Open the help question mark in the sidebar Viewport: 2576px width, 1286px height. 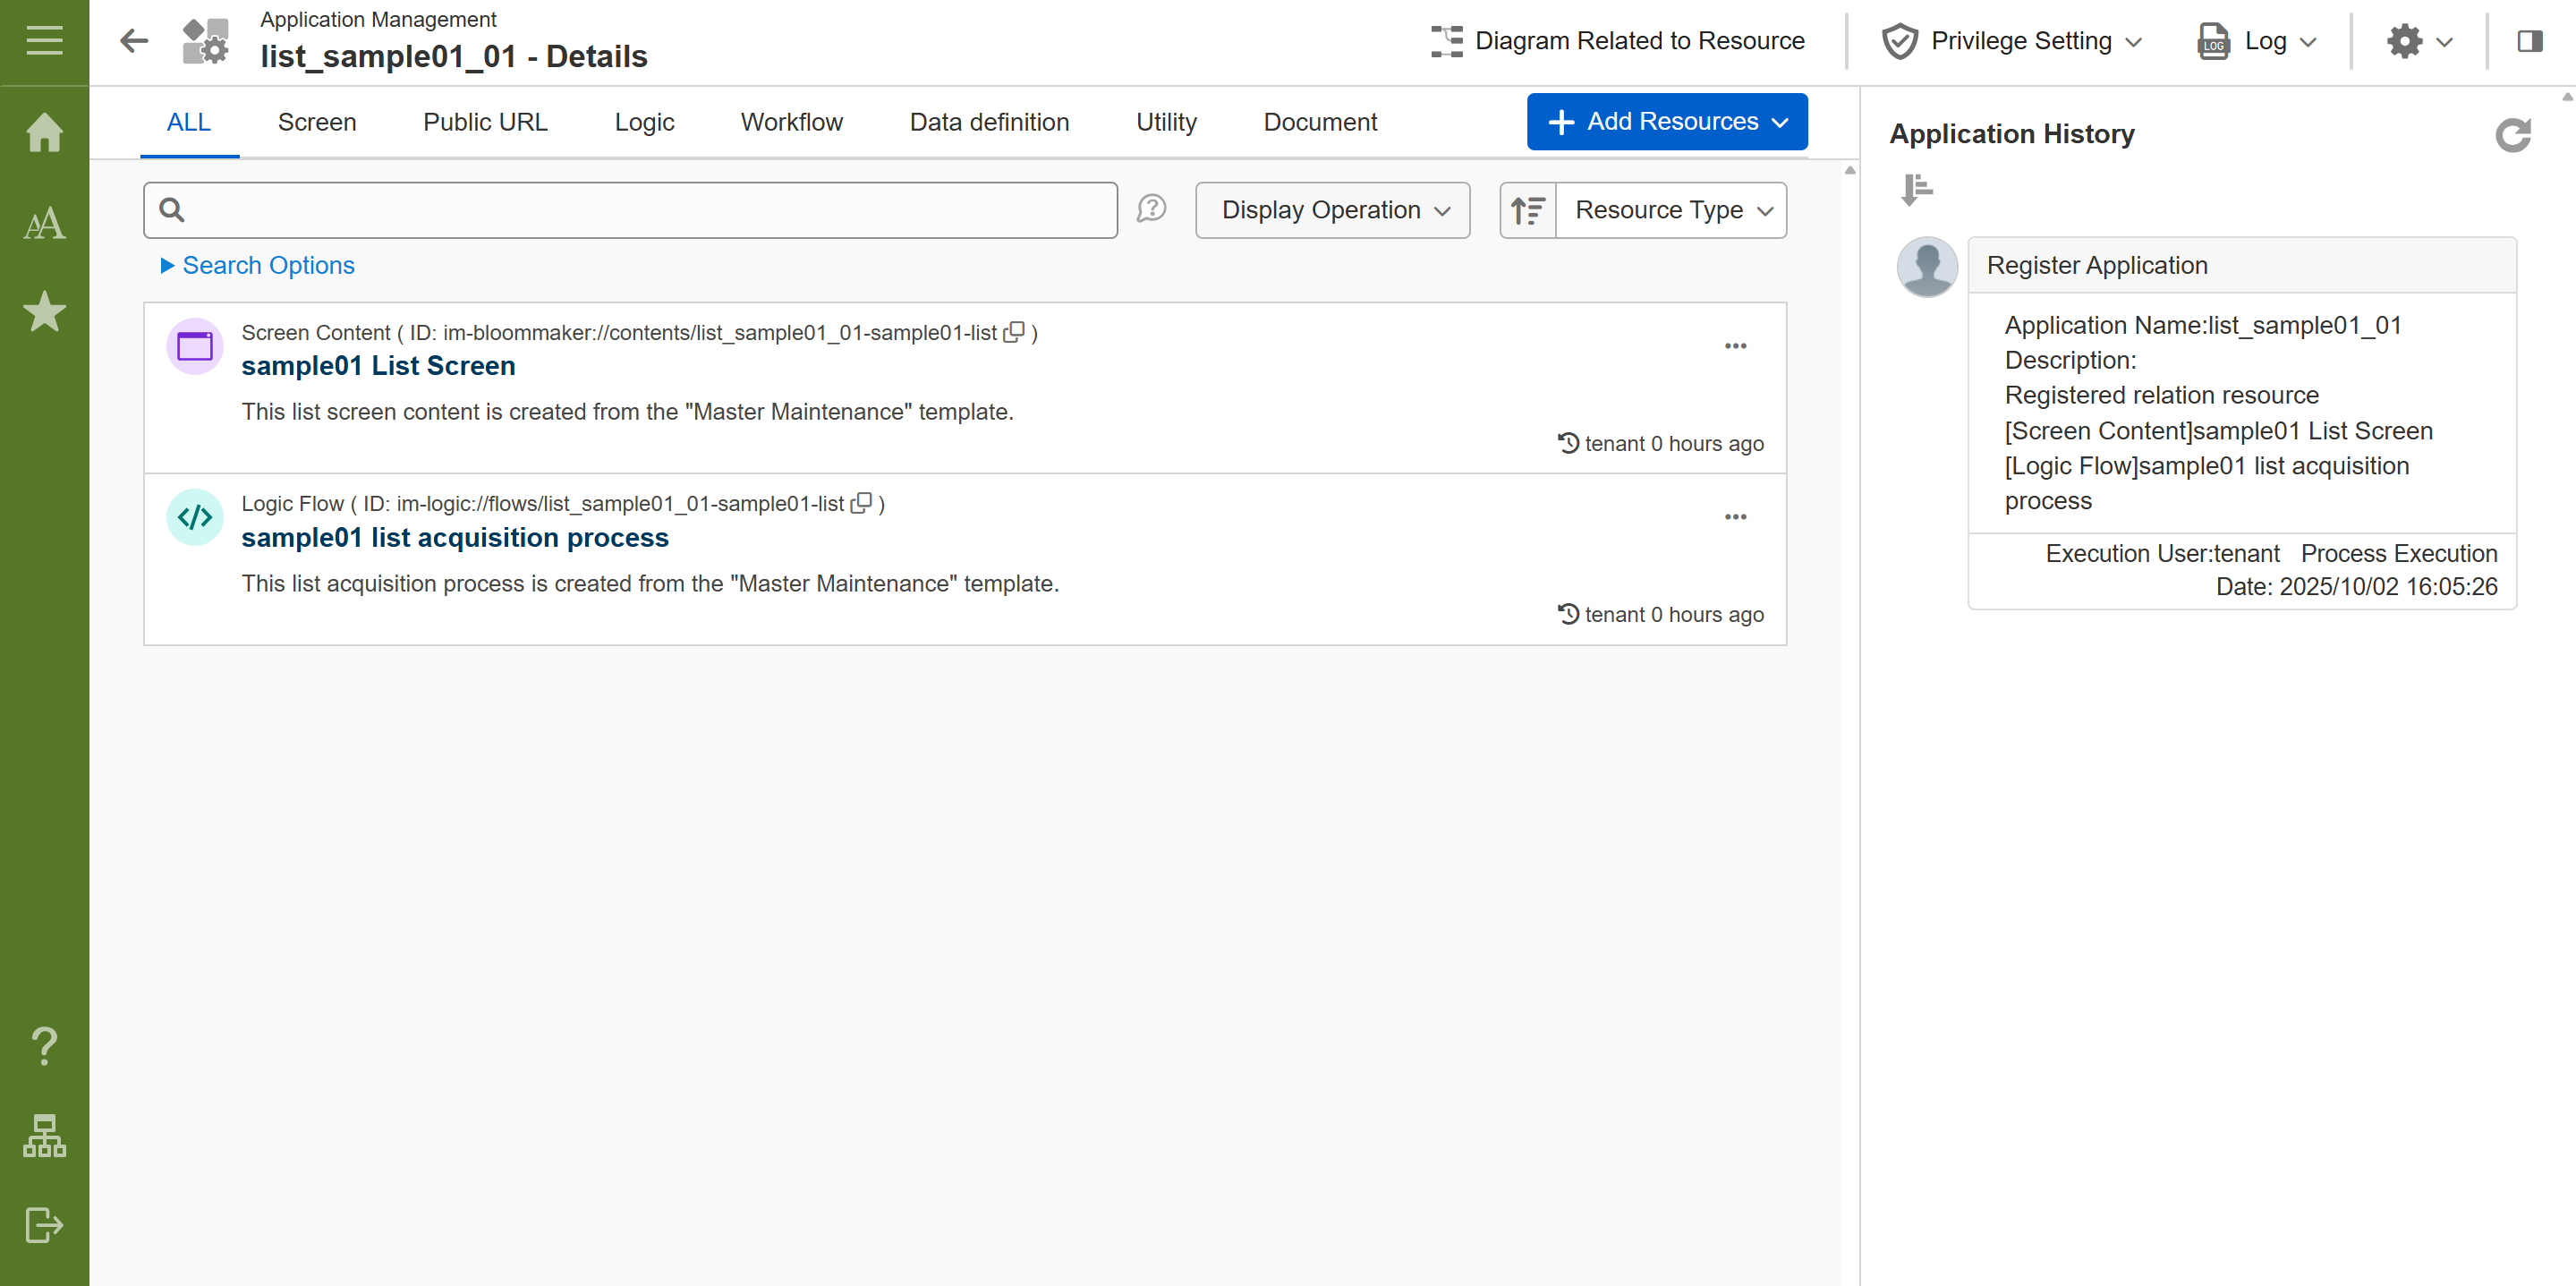tap(44, 1046)
